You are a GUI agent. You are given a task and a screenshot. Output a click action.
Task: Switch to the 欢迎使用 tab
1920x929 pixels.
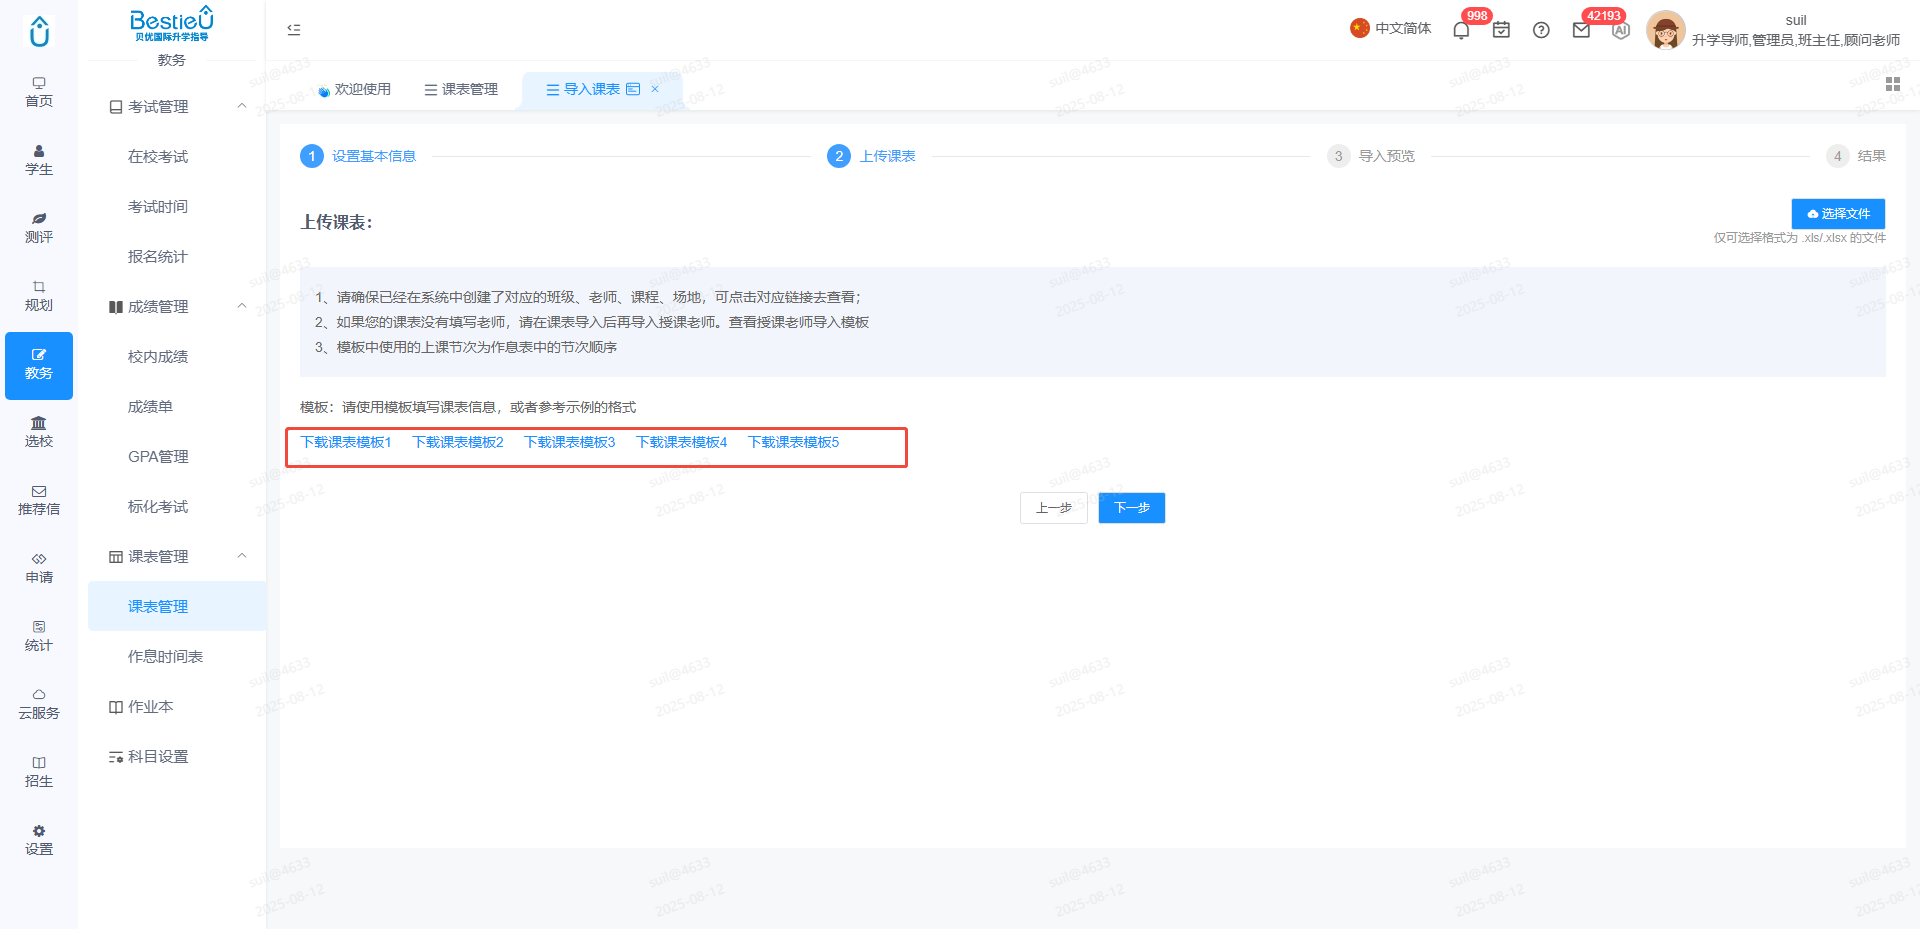point(355,89)
